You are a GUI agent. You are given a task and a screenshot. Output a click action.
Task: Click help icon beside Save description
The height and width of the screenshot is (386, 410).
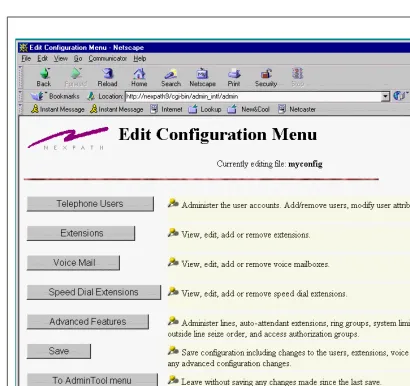[173, 350]
